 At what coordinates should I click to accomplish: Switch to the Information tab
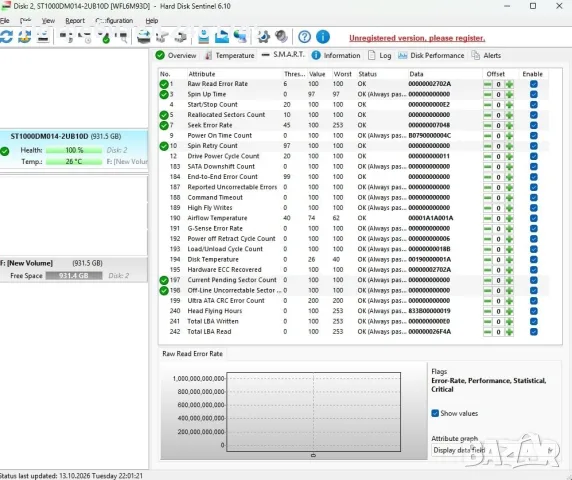[x=336, y=55]
